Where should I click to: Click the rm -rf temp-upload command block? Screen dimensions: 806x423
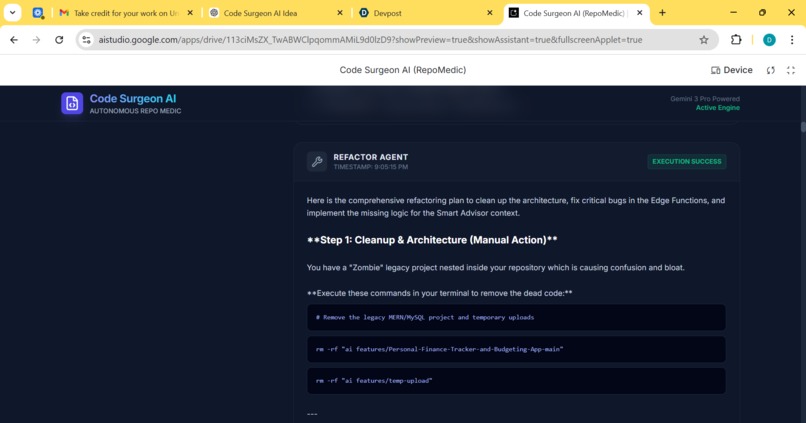(516, 381)
